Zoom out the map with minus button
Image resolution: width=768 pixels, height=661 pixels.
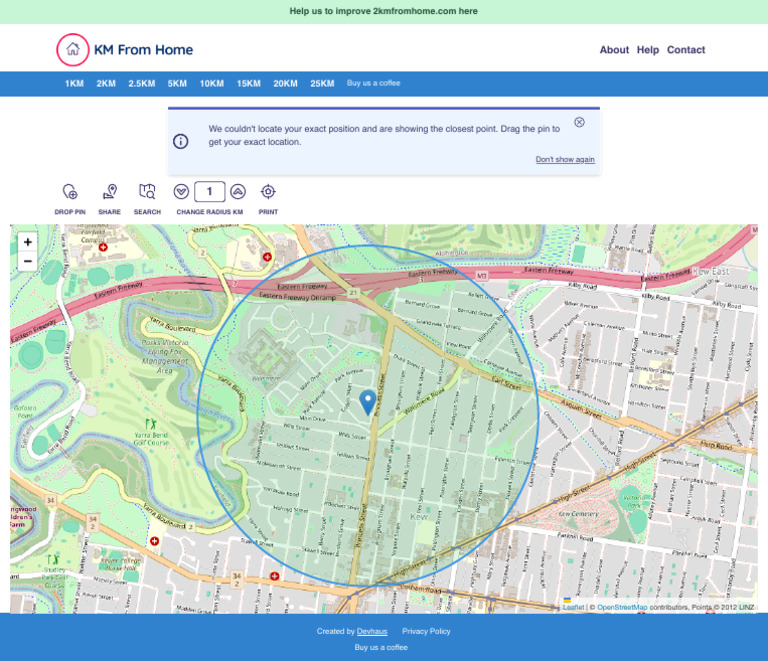pyautogui.click(x=28, y=261)
